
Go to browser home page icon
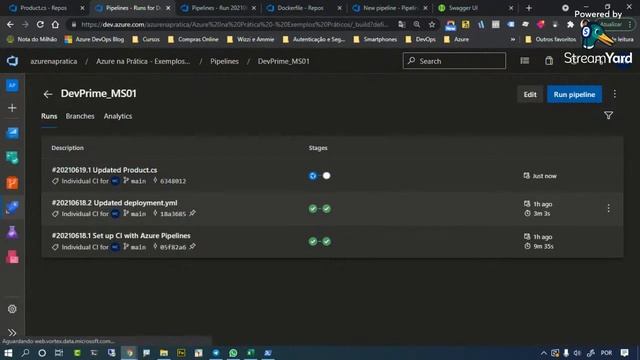[55, 24]
